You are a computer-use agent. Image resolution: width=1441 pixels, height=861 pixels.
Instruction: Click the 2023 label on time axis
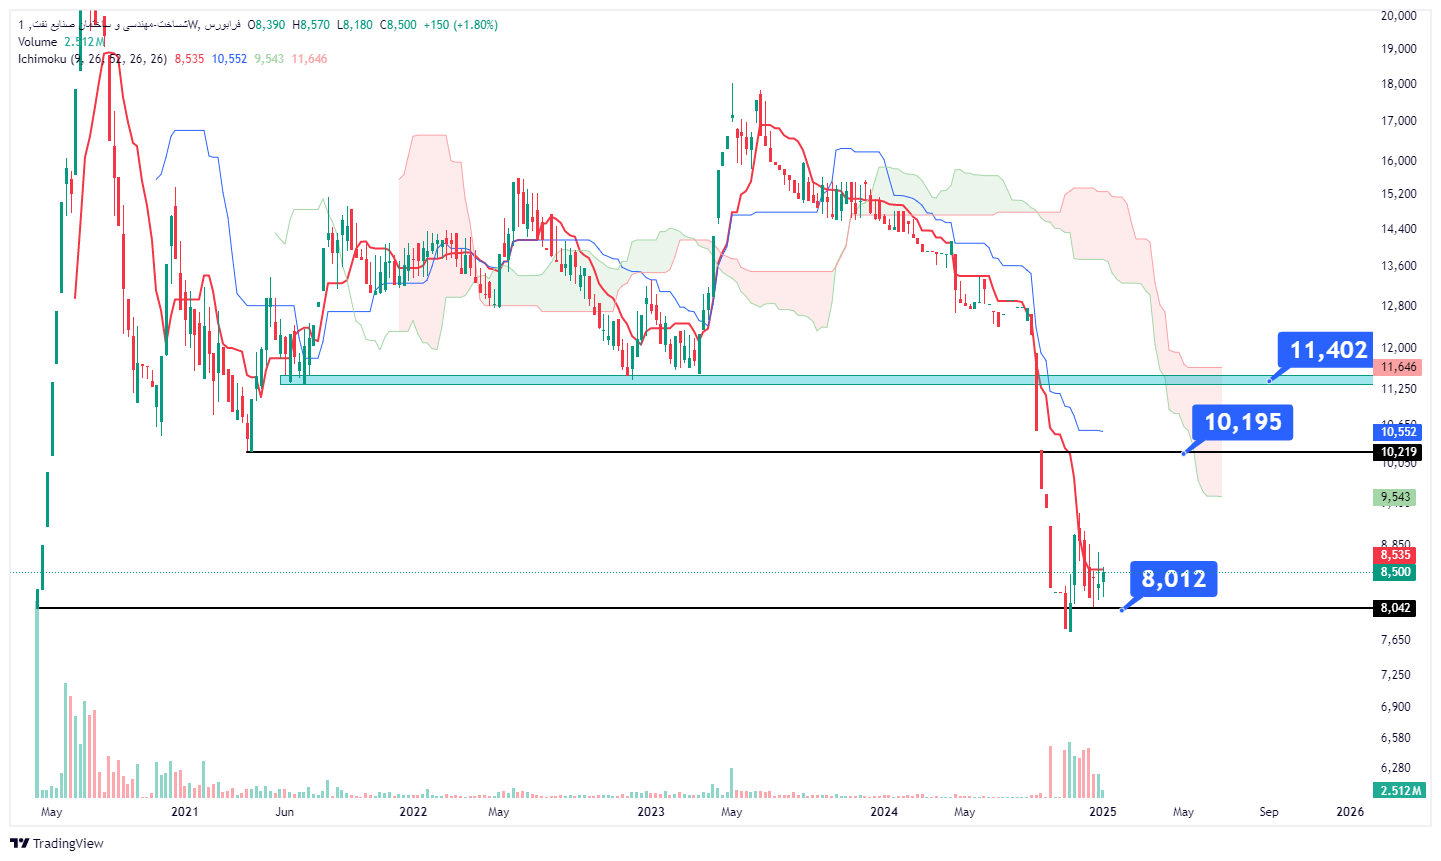(x=651, y=812)
